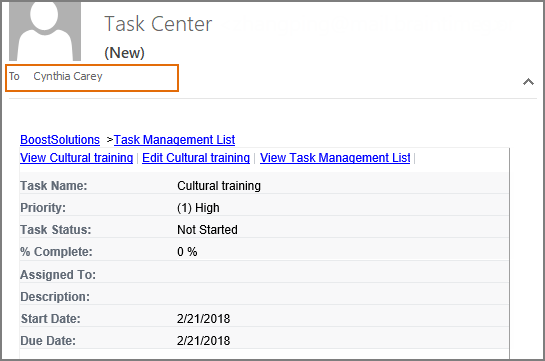Open the BoostSolutions site link
This screenshot has width=545, height=361.
[x=60, y=140]
